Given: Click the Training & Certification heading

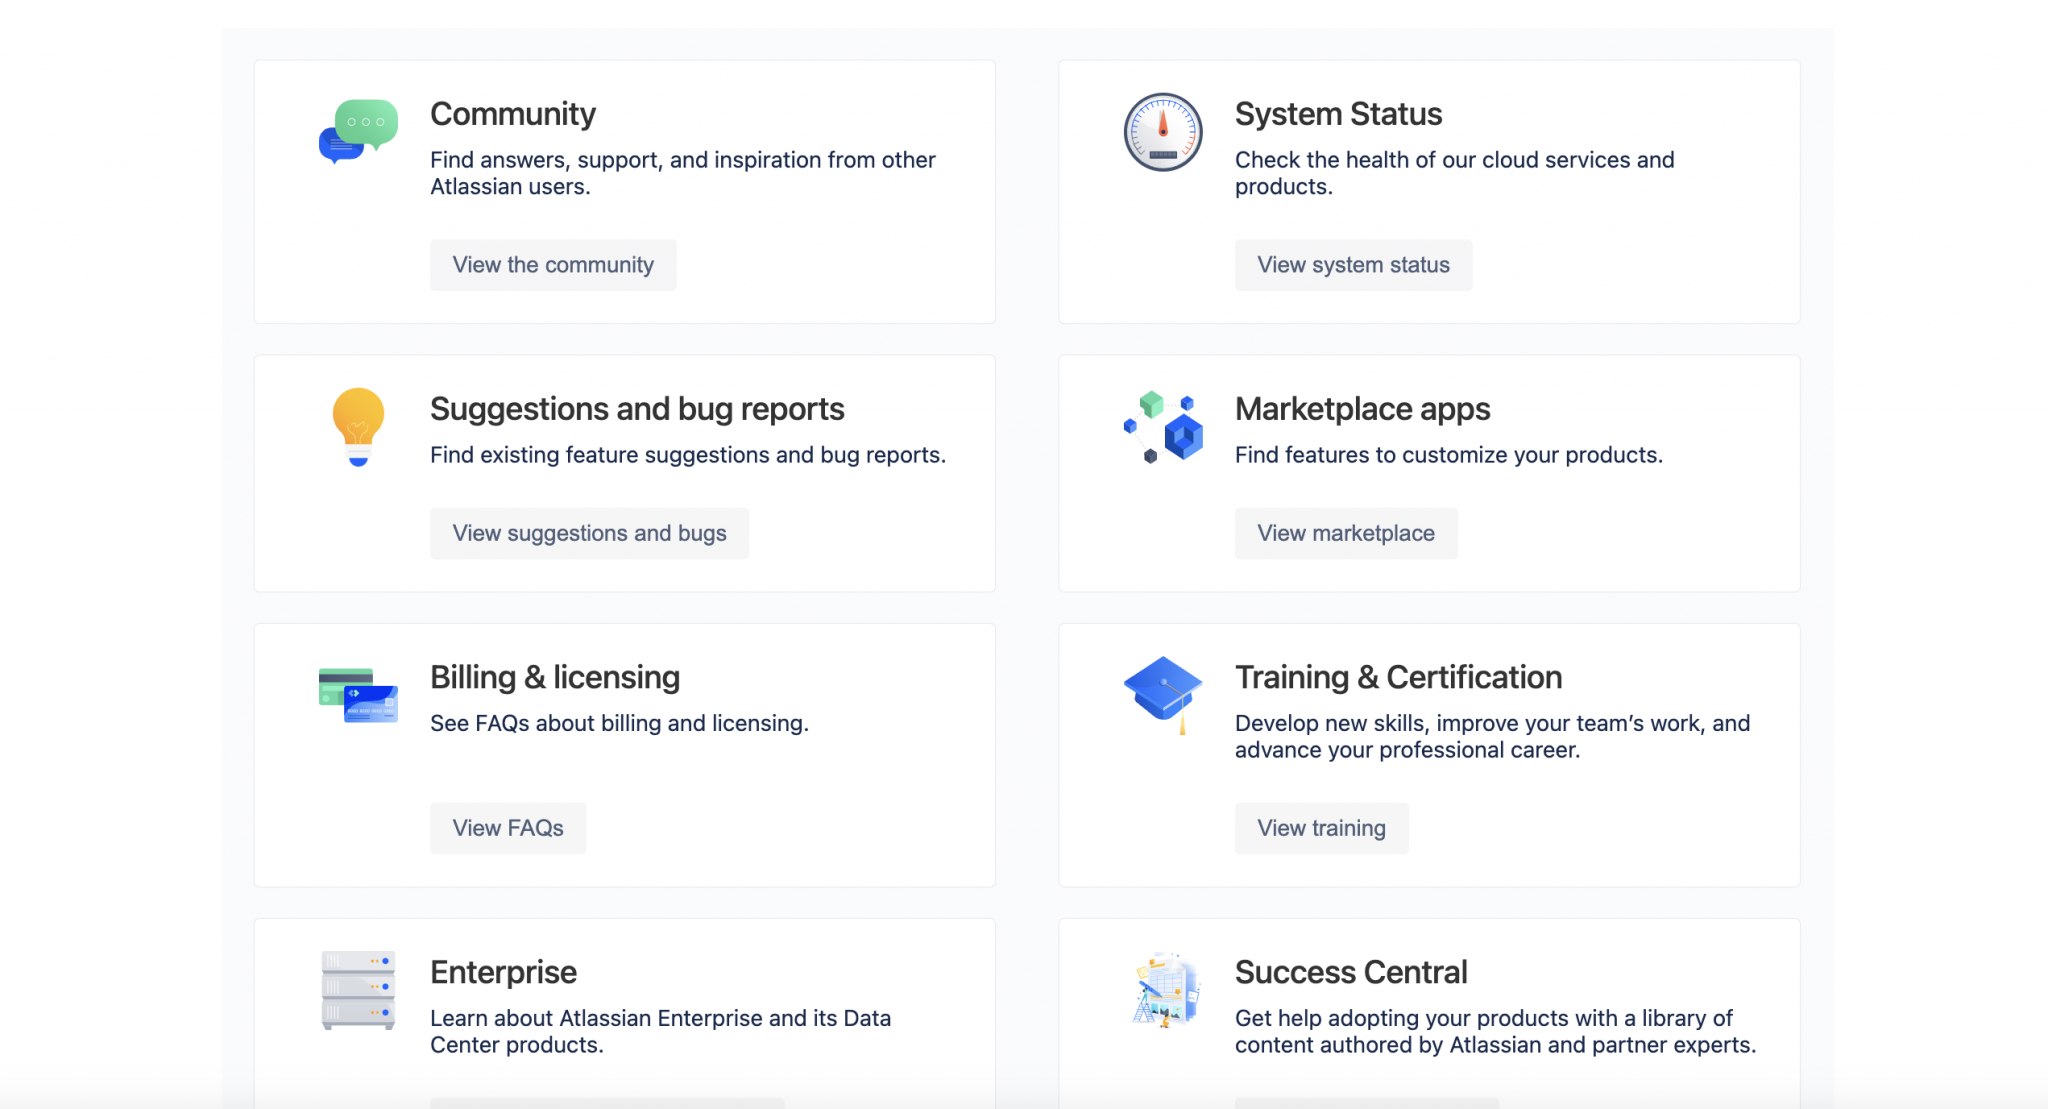Looking at the screenshot, I should (x=1397, y=676).
